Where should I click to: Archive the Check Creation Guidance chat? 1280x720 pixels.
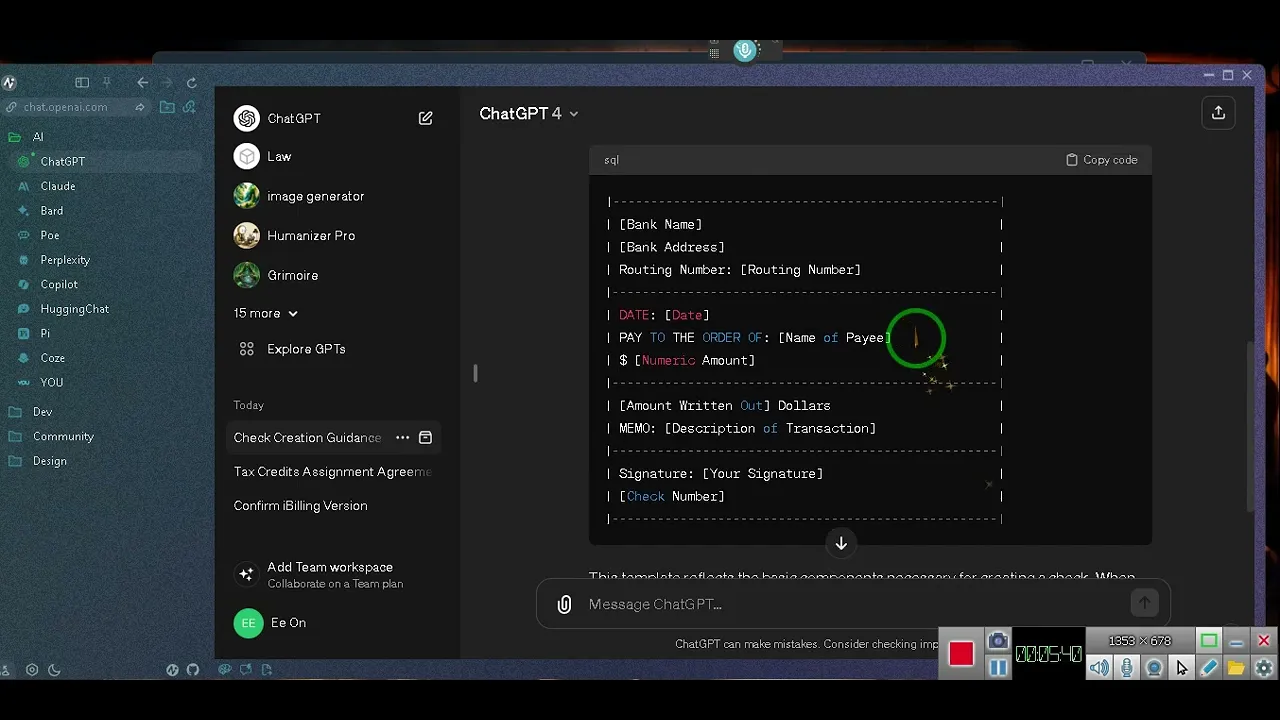pos(425,437)
